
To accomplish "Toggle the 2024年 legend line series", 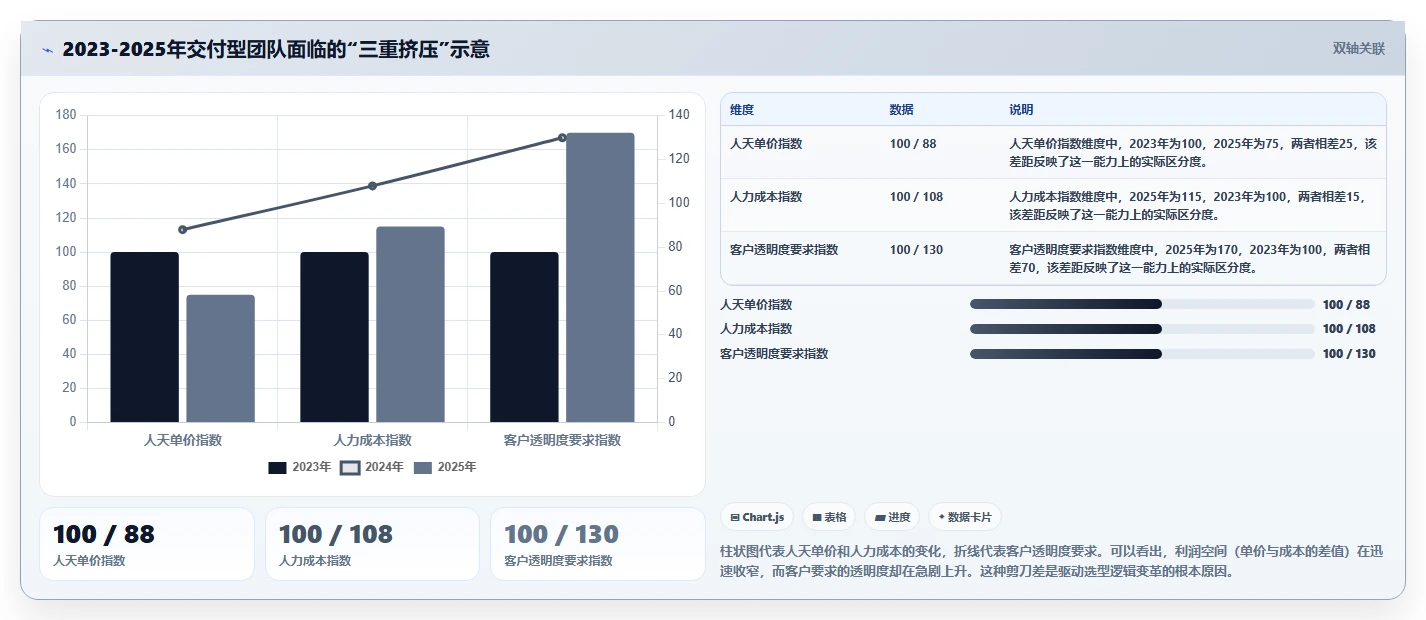I will click(x=372, y=467).
